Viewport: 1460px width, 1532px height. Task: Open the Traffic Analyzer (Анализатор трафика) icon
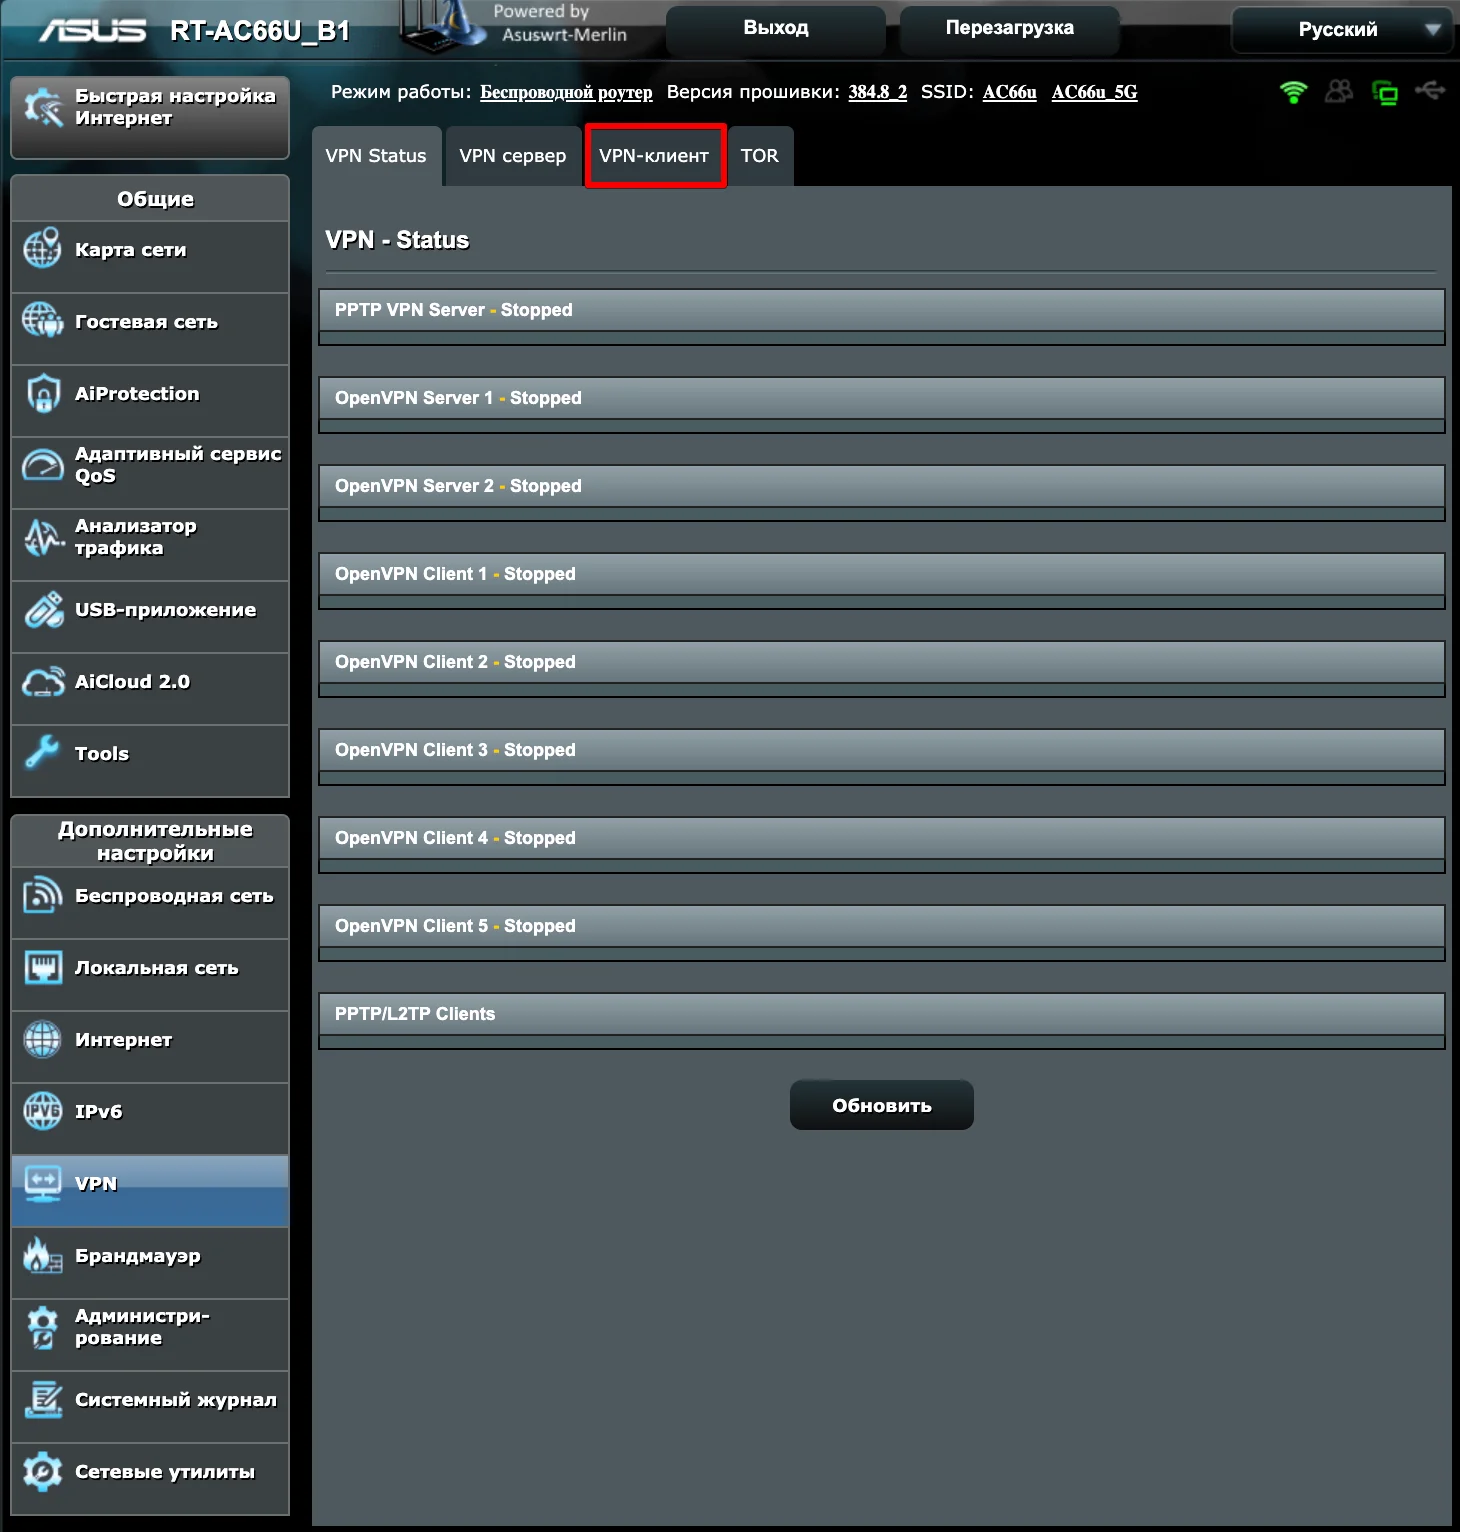click(x=42, y=537)
